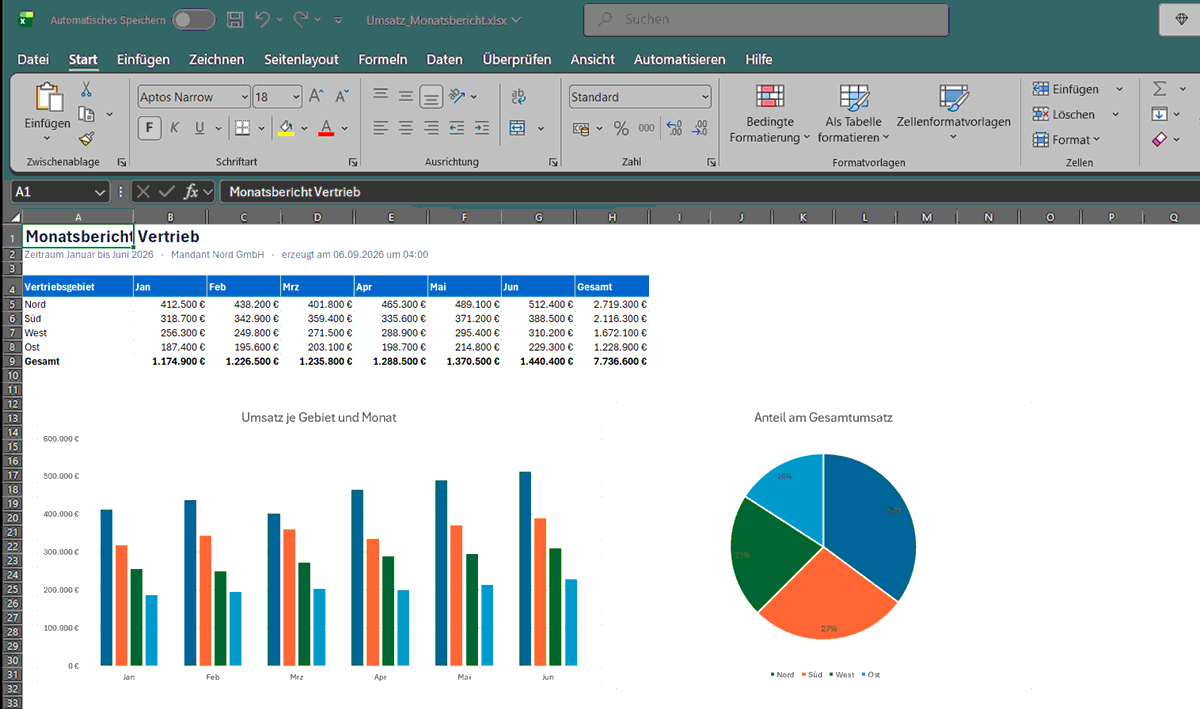Toggle underline (U) formatting

click(x=200, y=128)
